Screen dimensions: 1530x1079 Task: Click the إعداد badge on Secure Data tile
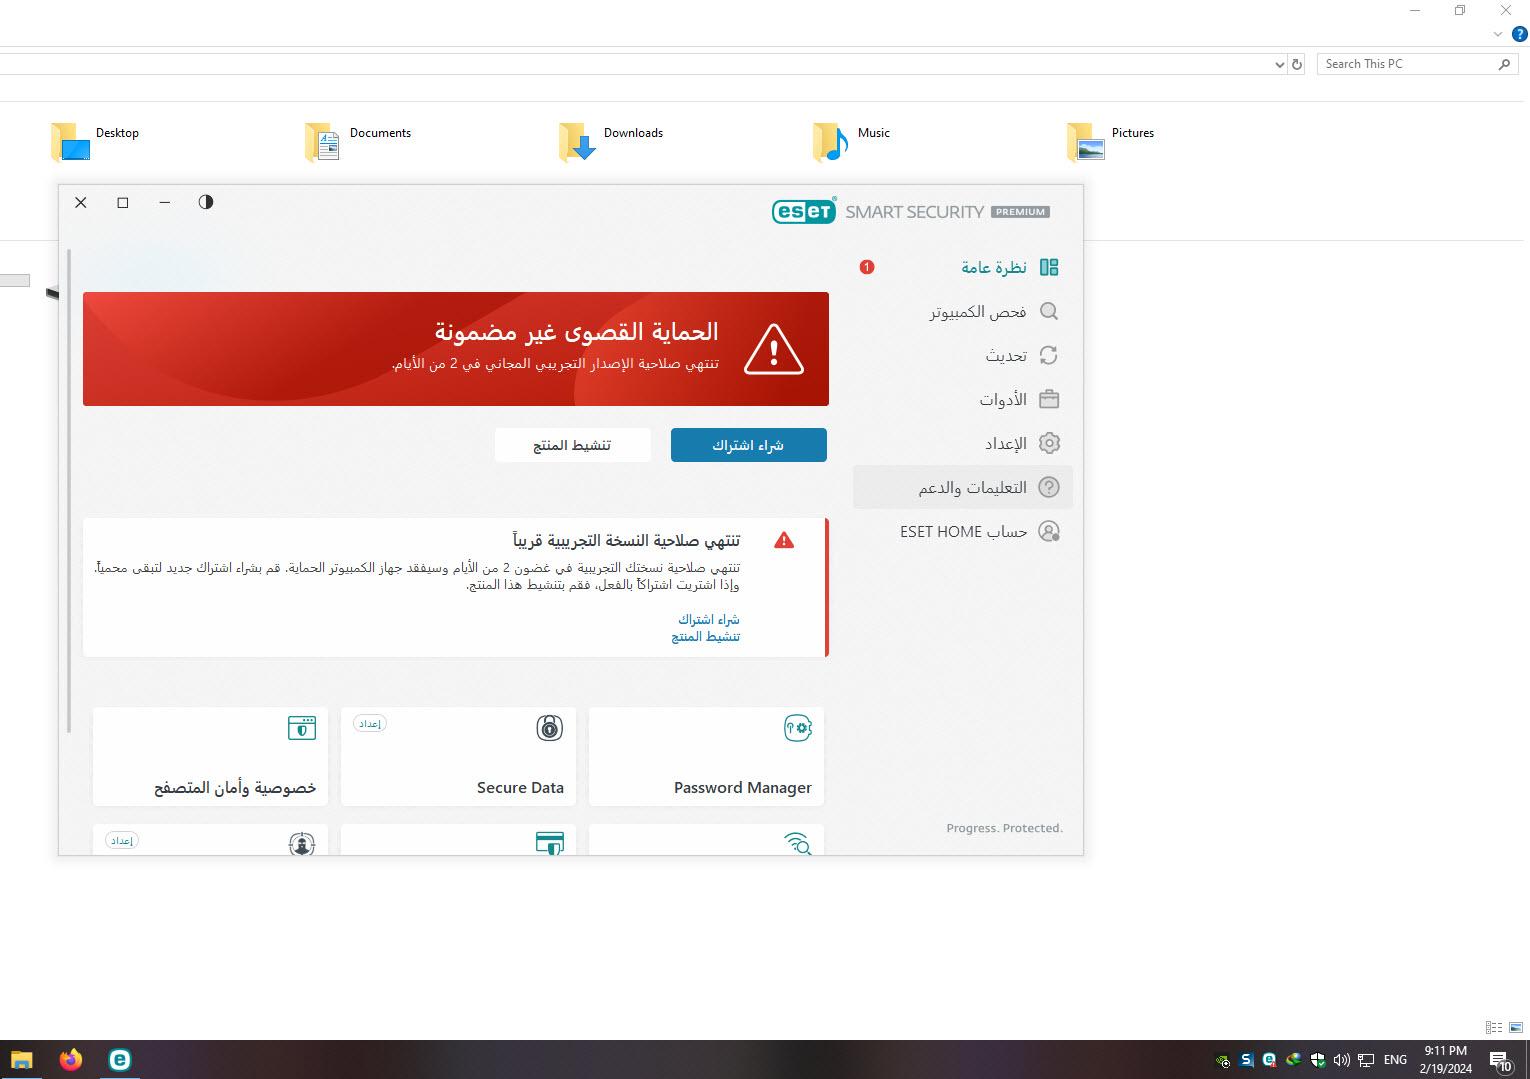point(370,723)
